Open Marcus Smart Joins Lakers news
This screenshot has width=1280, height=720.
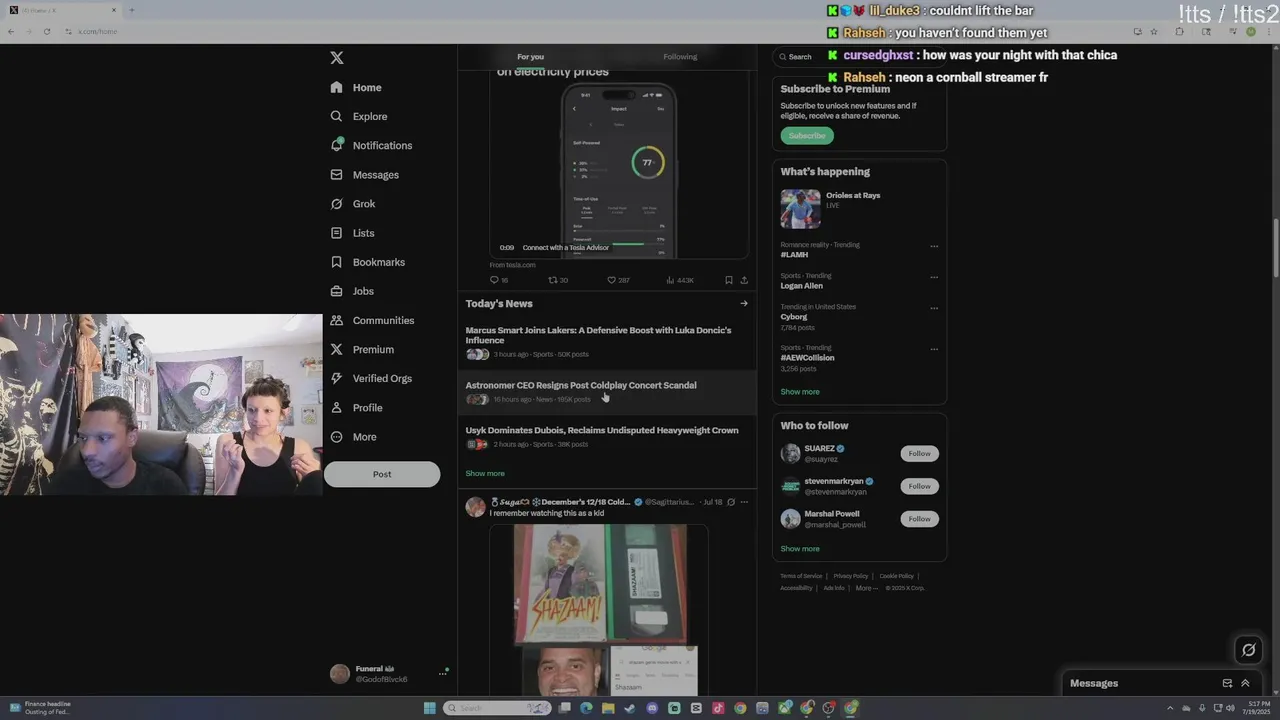[607, 342]
